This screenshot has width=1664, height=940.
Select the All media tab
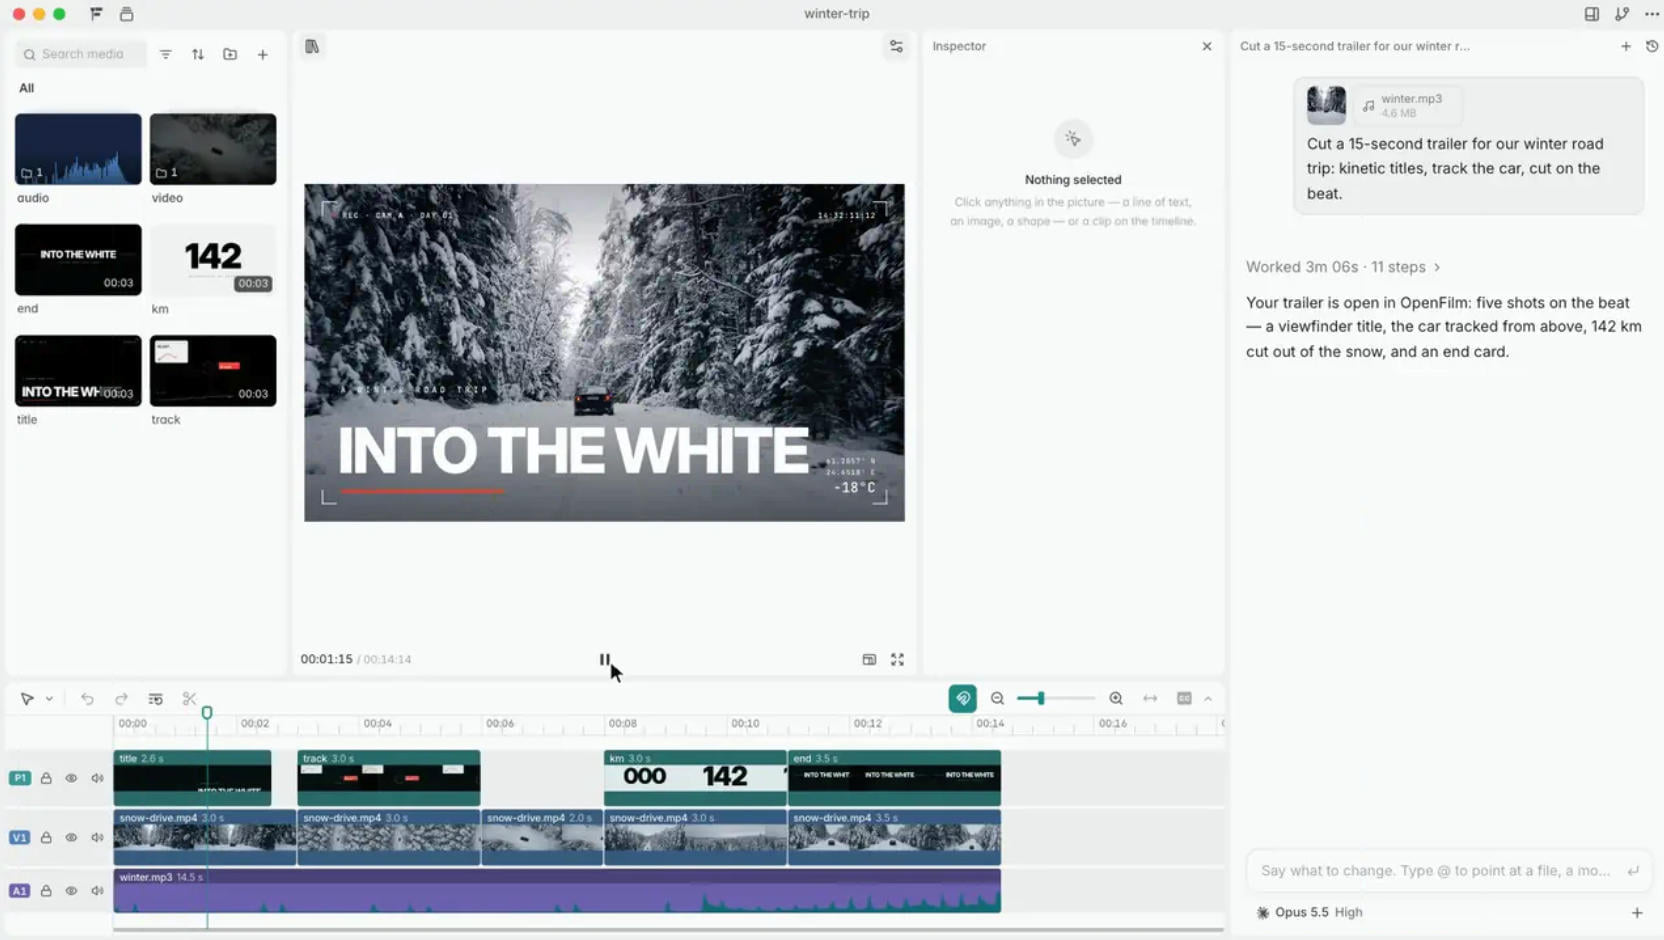click(x=26, y=88)
